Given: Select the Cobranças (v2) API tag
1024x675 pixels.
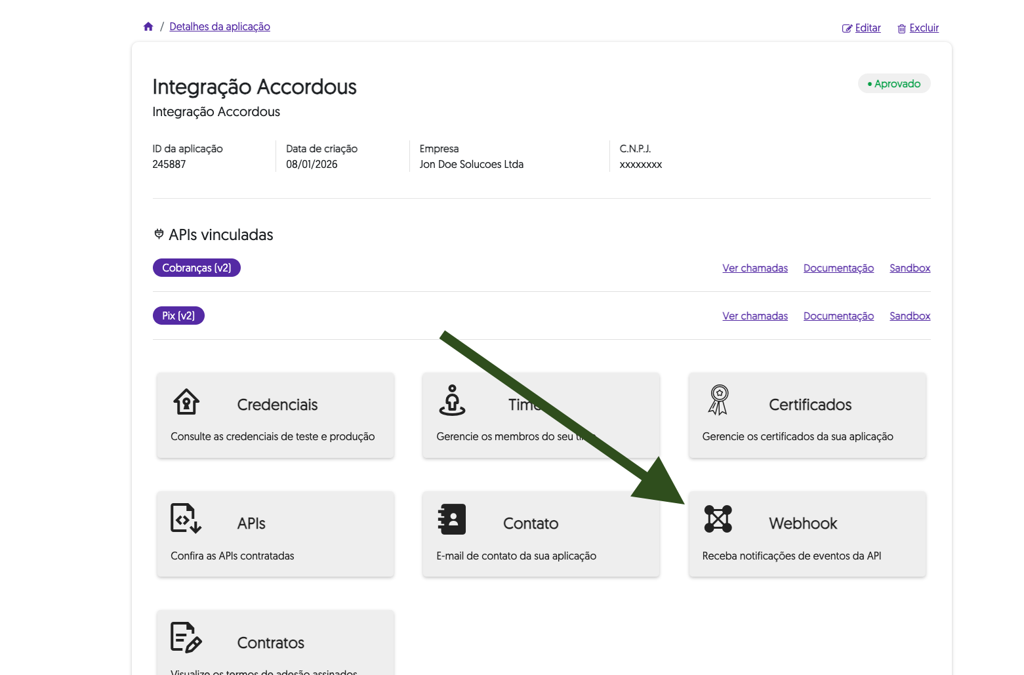Looking at the screenshot, I should click(x=197, y=268).
